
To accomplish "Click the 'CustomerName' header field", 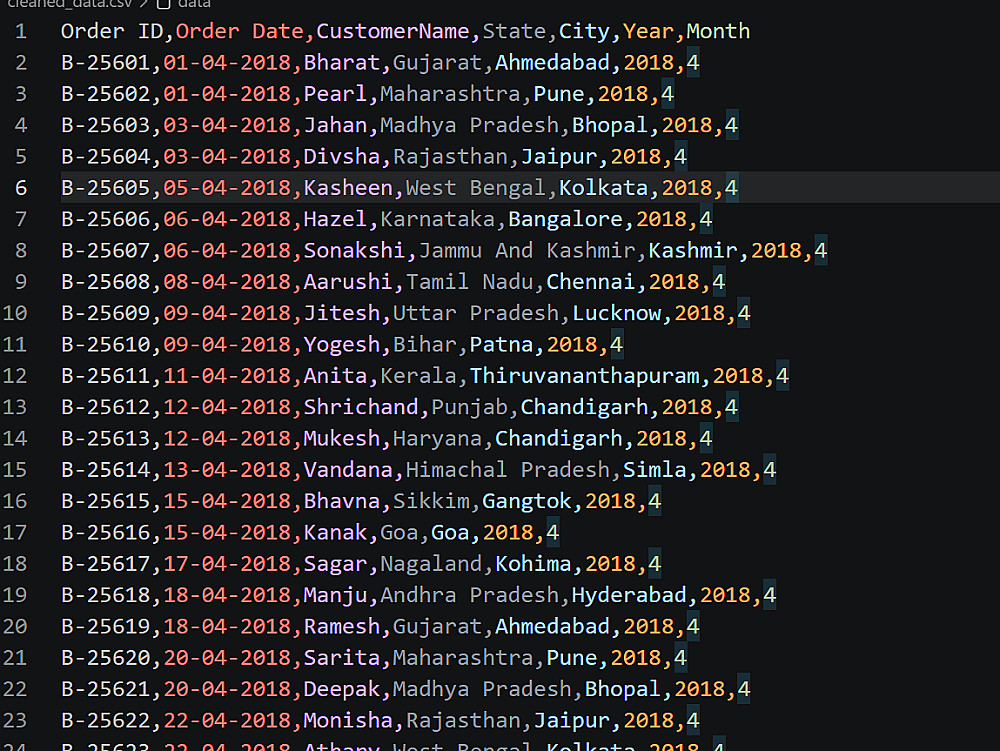I will click(x=393, y=31).
